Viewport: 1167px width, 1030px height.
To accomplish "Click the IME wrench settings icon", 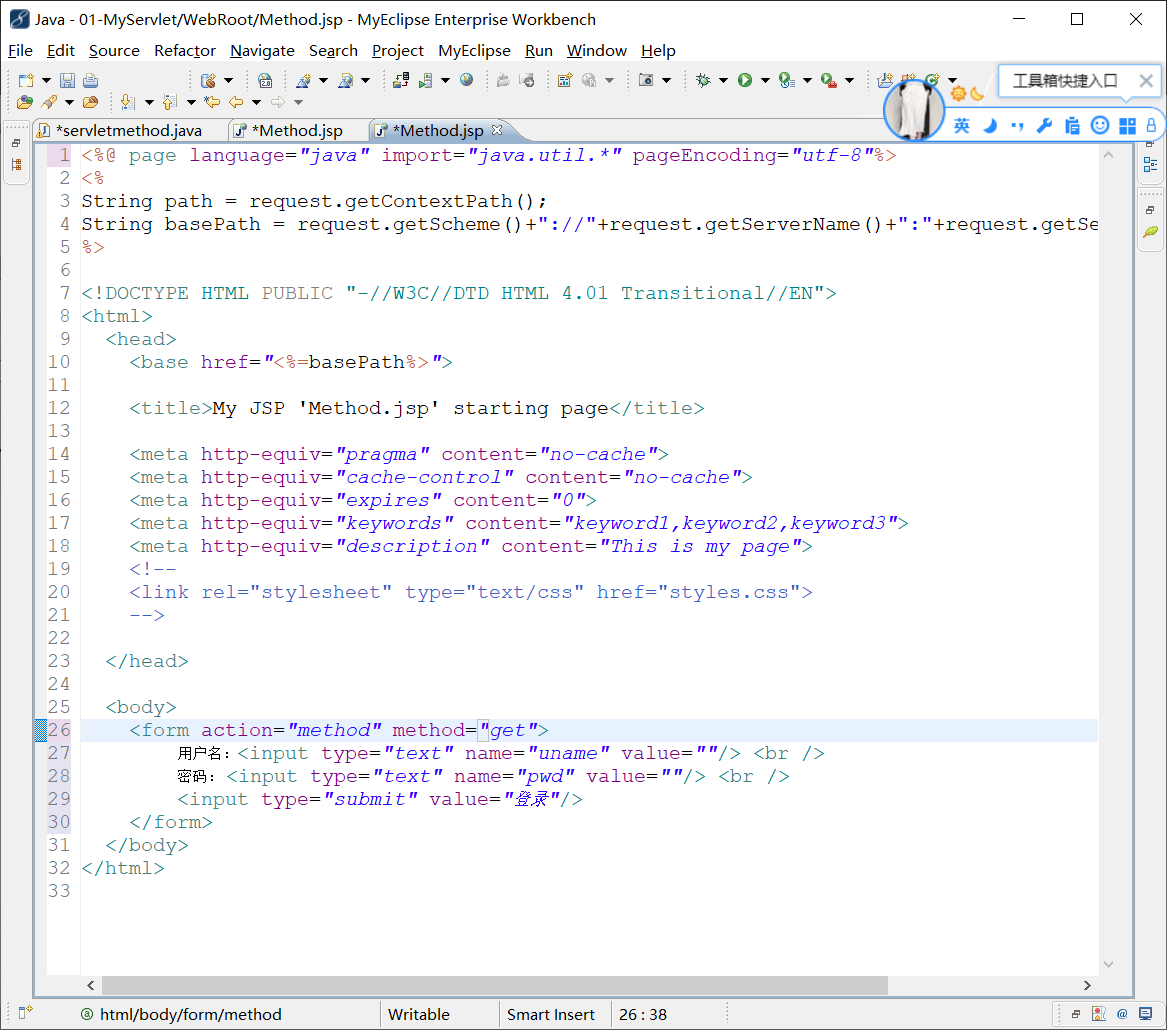I will (x=1045, y=126).
